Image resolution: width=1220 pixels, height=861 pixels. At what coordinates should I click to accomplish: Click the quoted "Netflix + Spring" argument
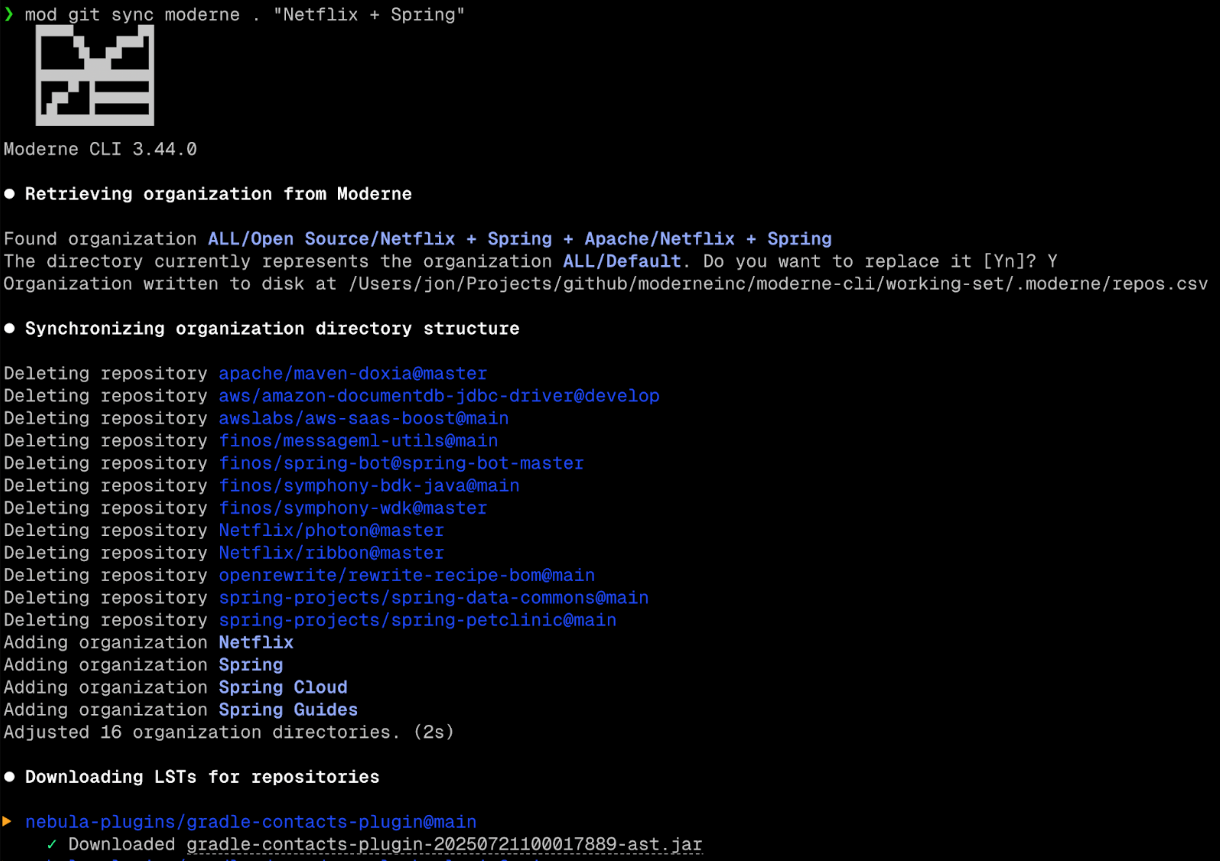(369, 15)
